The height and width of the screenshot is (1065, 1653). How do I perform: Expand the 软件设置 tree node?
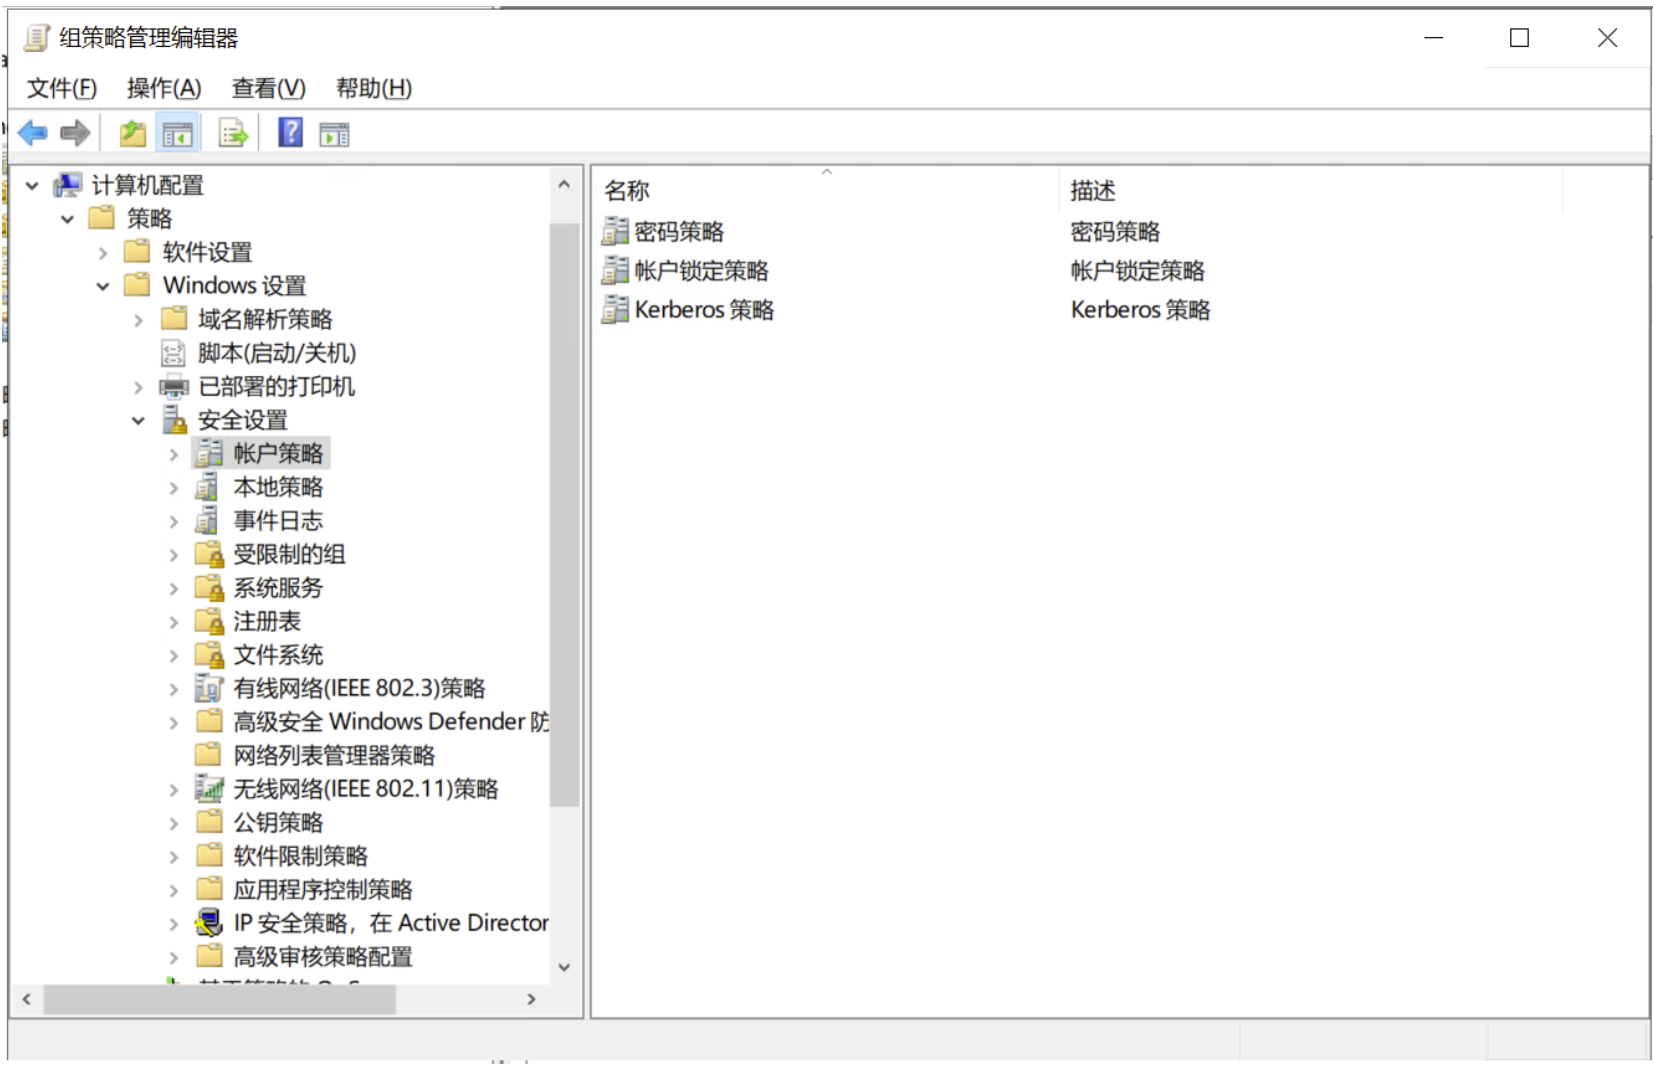[103, 253]
